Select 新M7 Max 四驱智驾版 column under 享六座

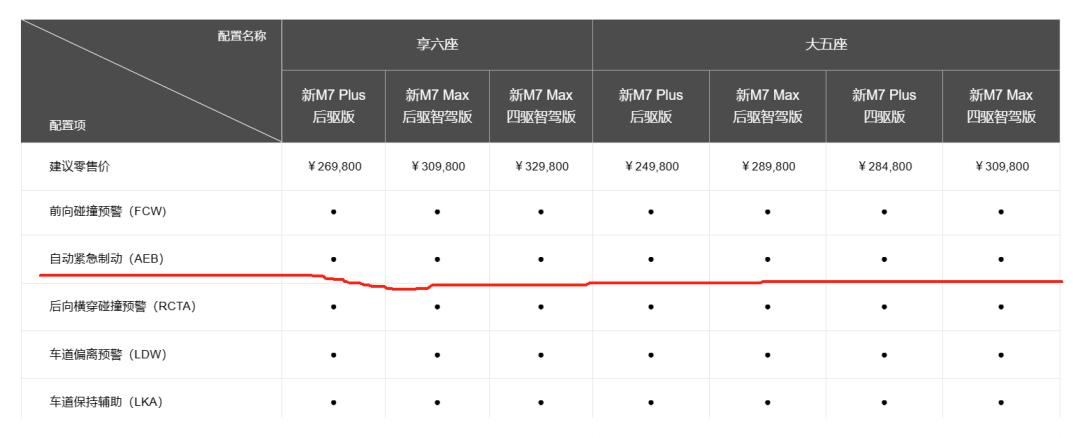point(540,105)
